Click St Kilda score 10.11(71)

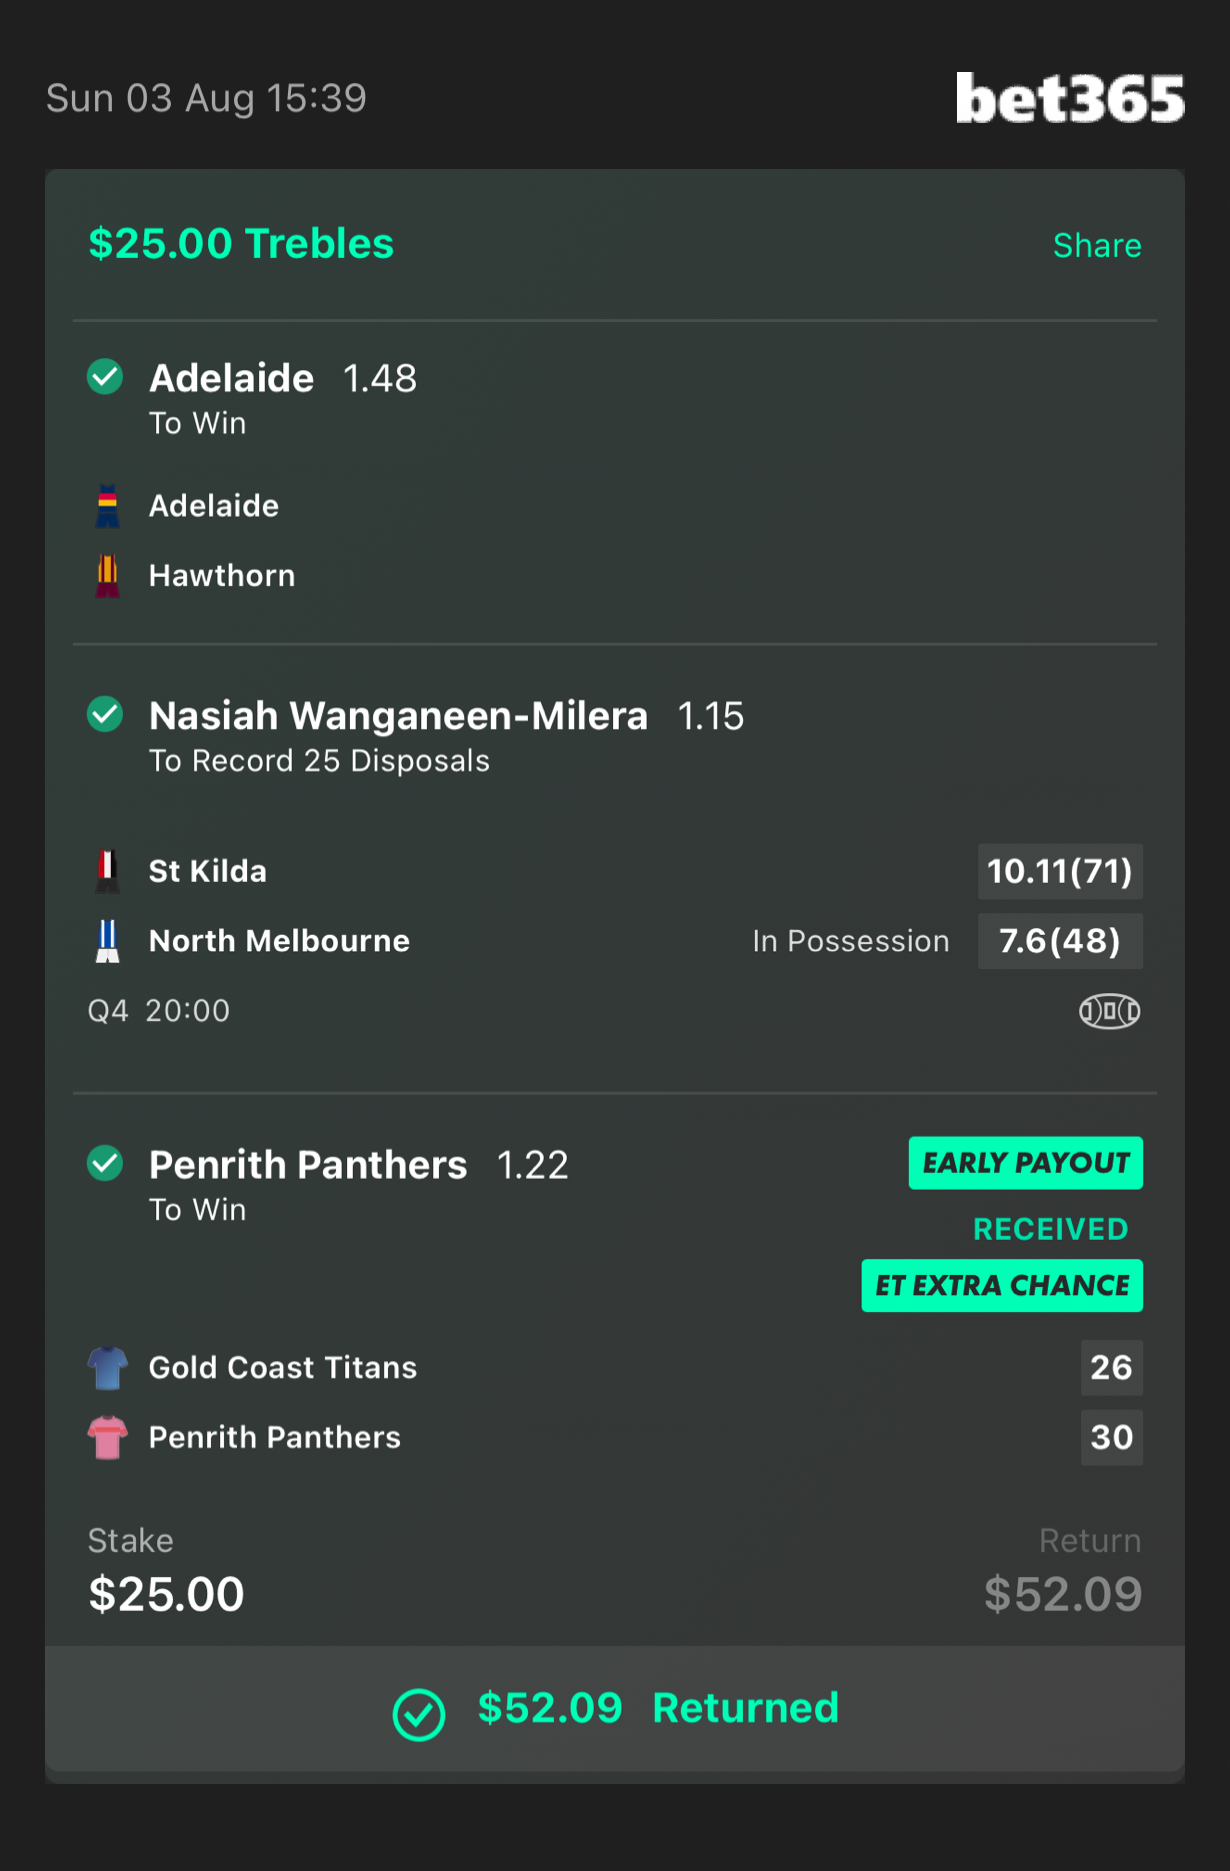click(x=1059, y=871)
